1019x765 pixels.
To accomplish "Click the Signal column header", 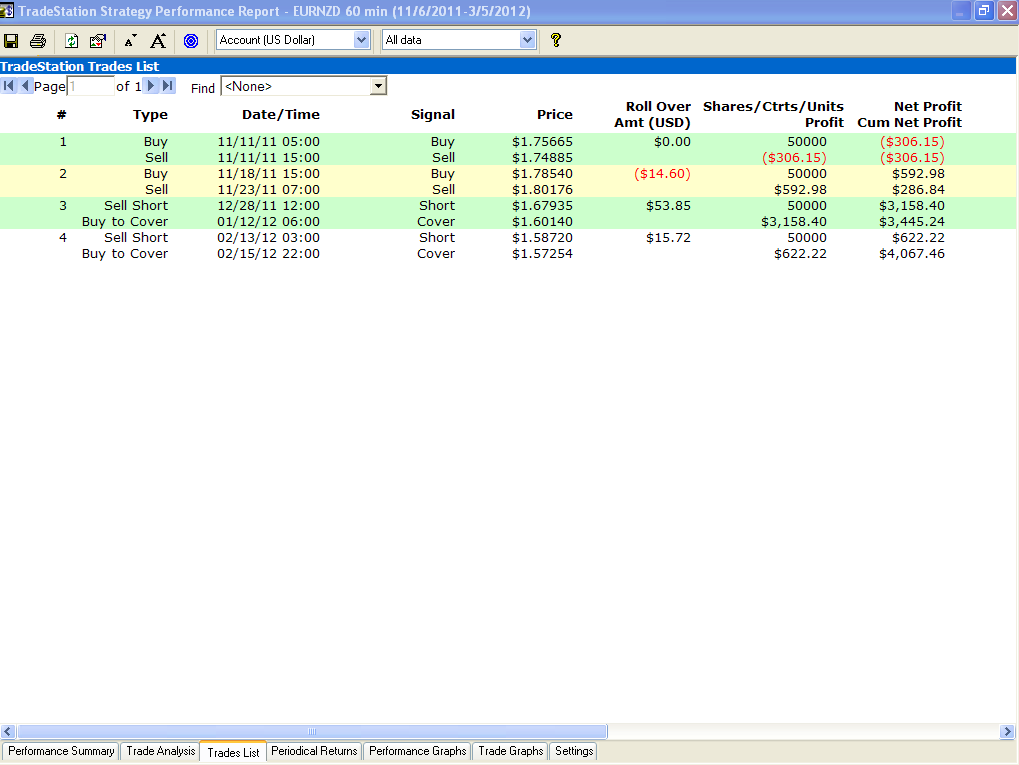I will point(433,114).
